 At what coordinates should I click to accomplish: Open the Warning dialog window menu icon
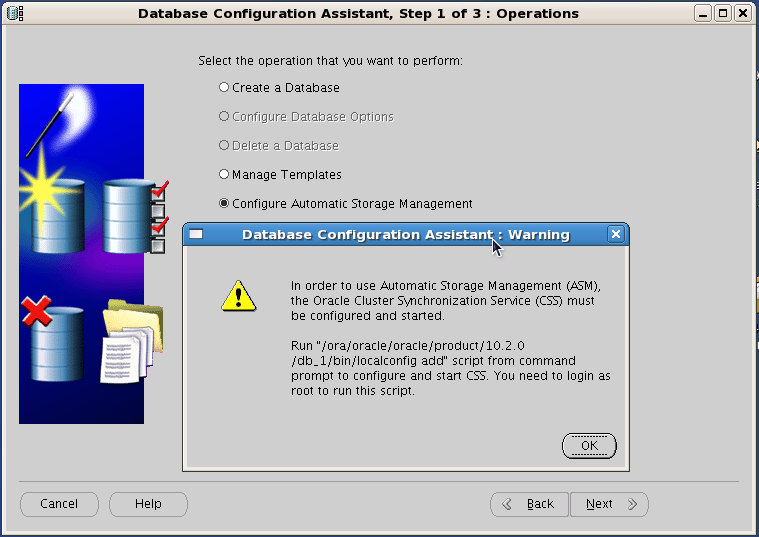click(196, 234)
